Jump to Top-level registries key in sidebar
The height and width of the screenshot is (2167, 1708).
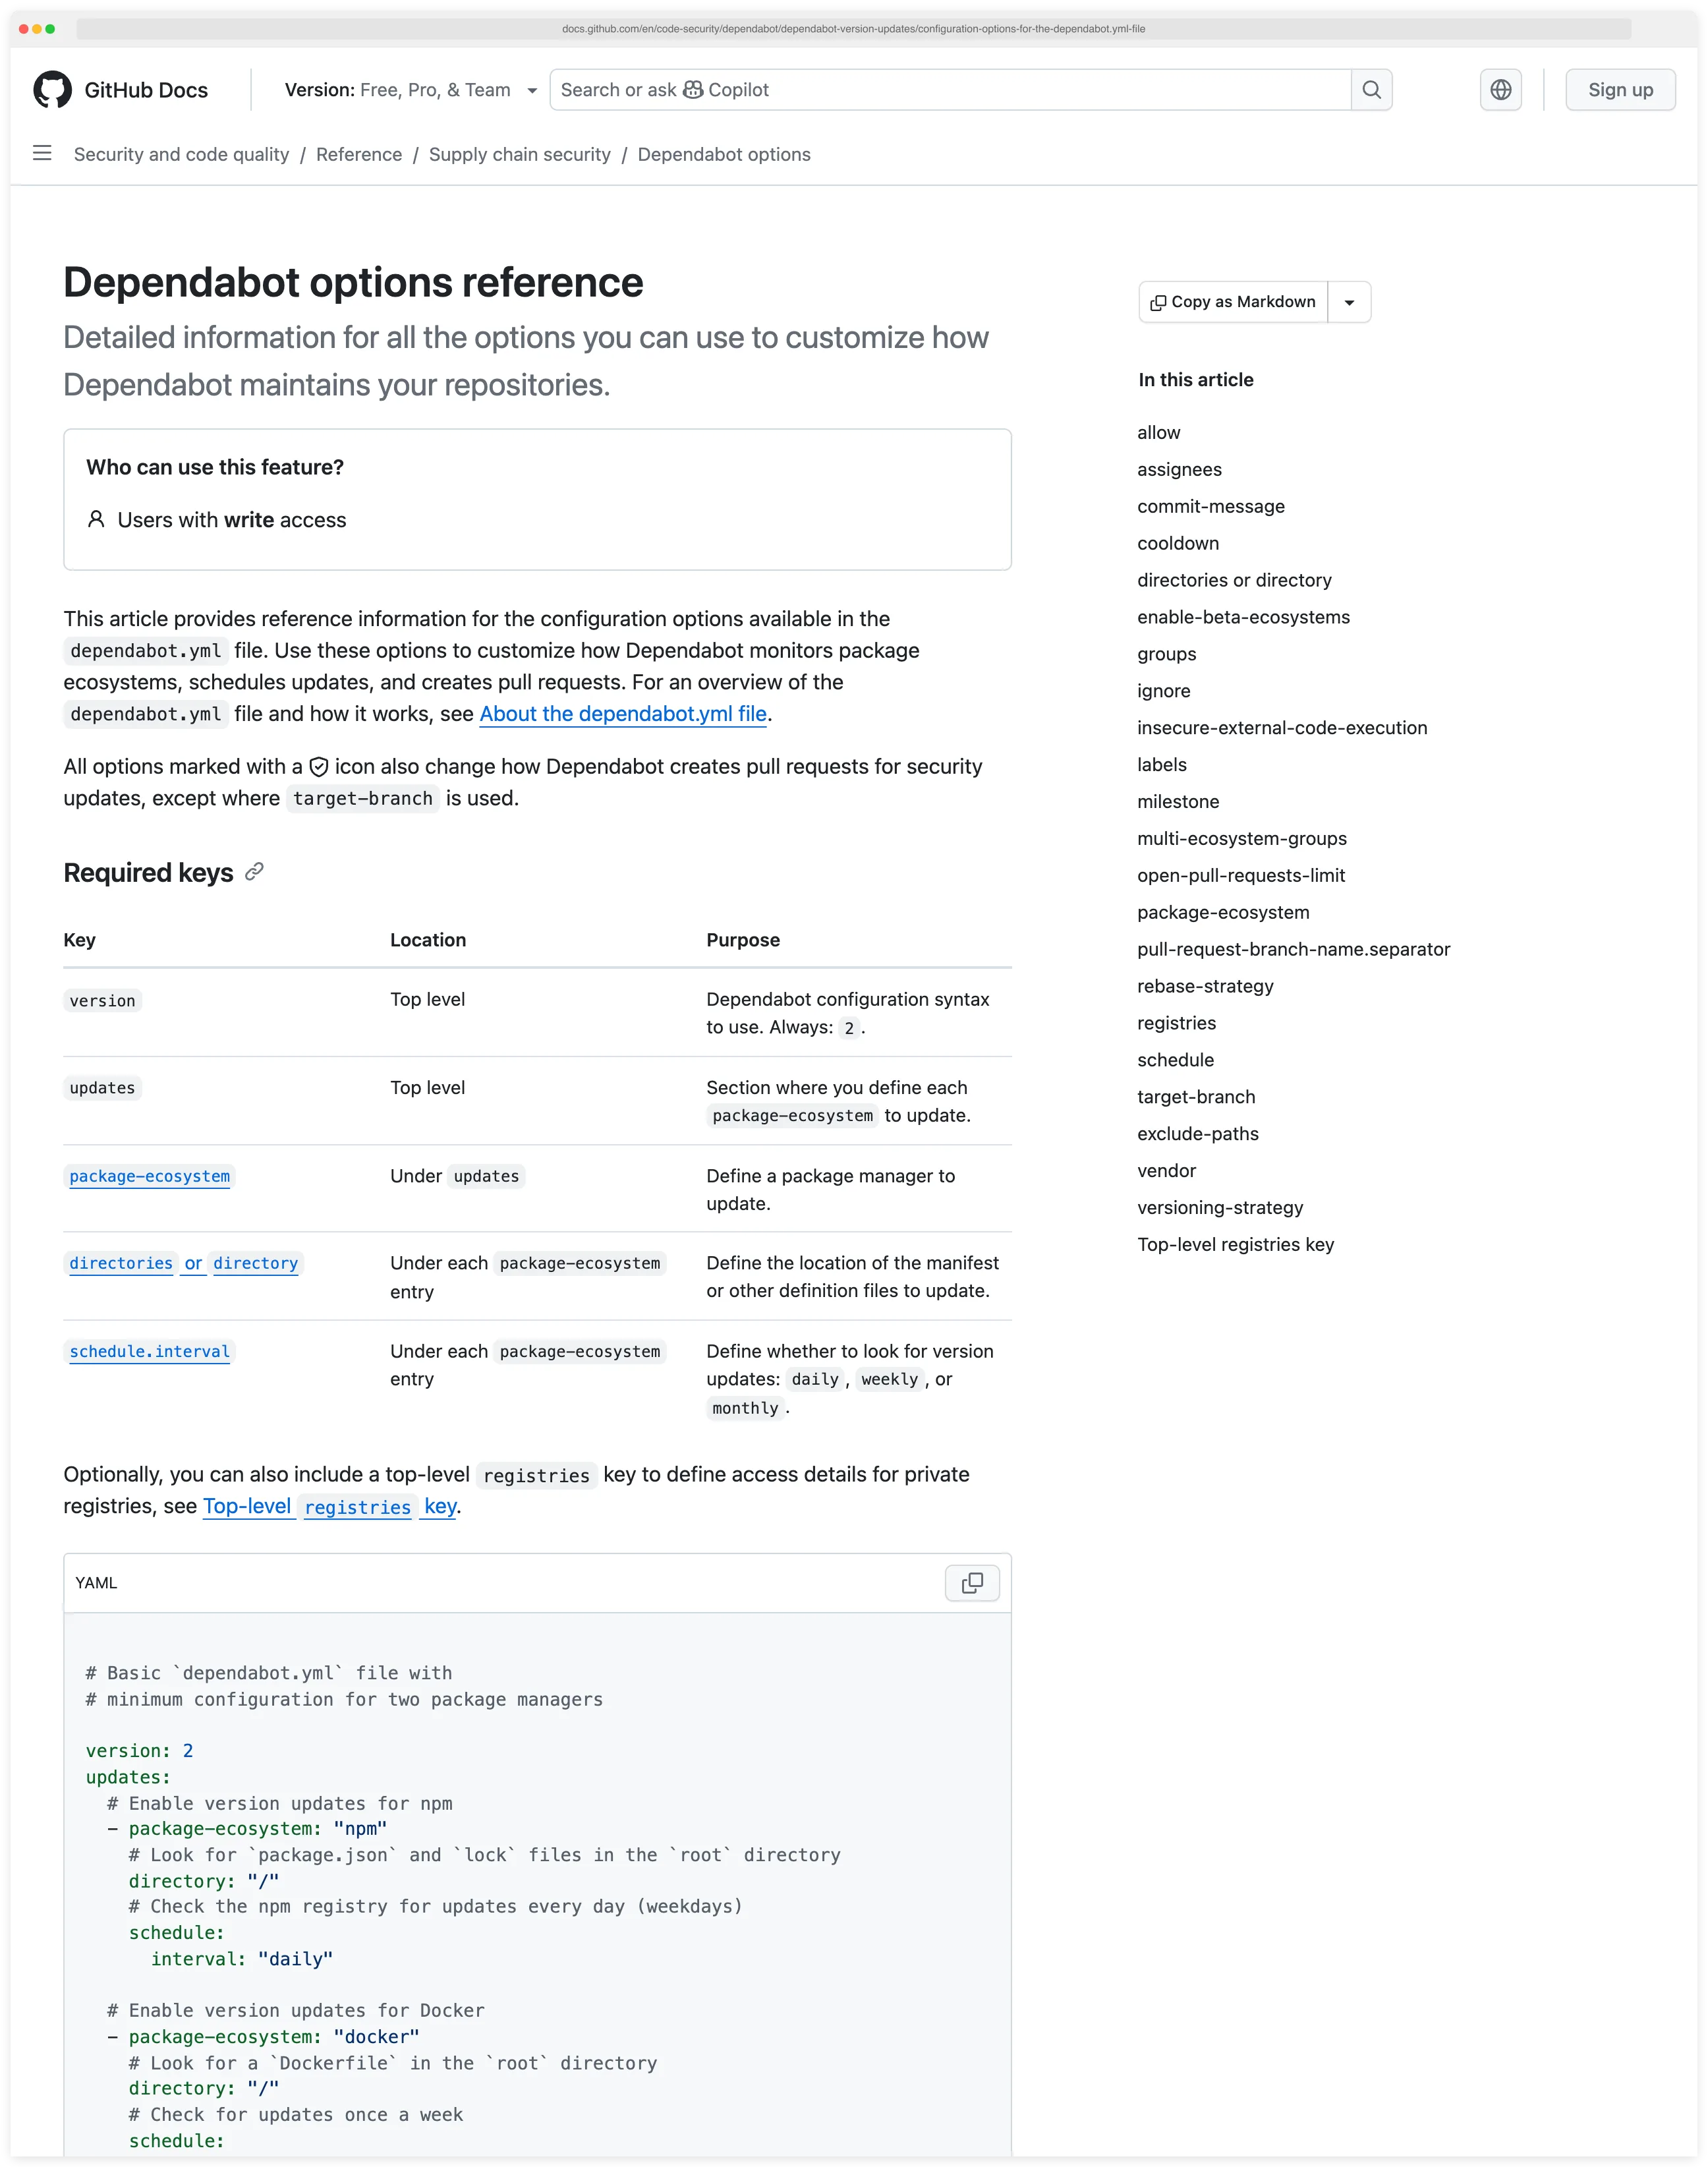coord(1235,1246)
